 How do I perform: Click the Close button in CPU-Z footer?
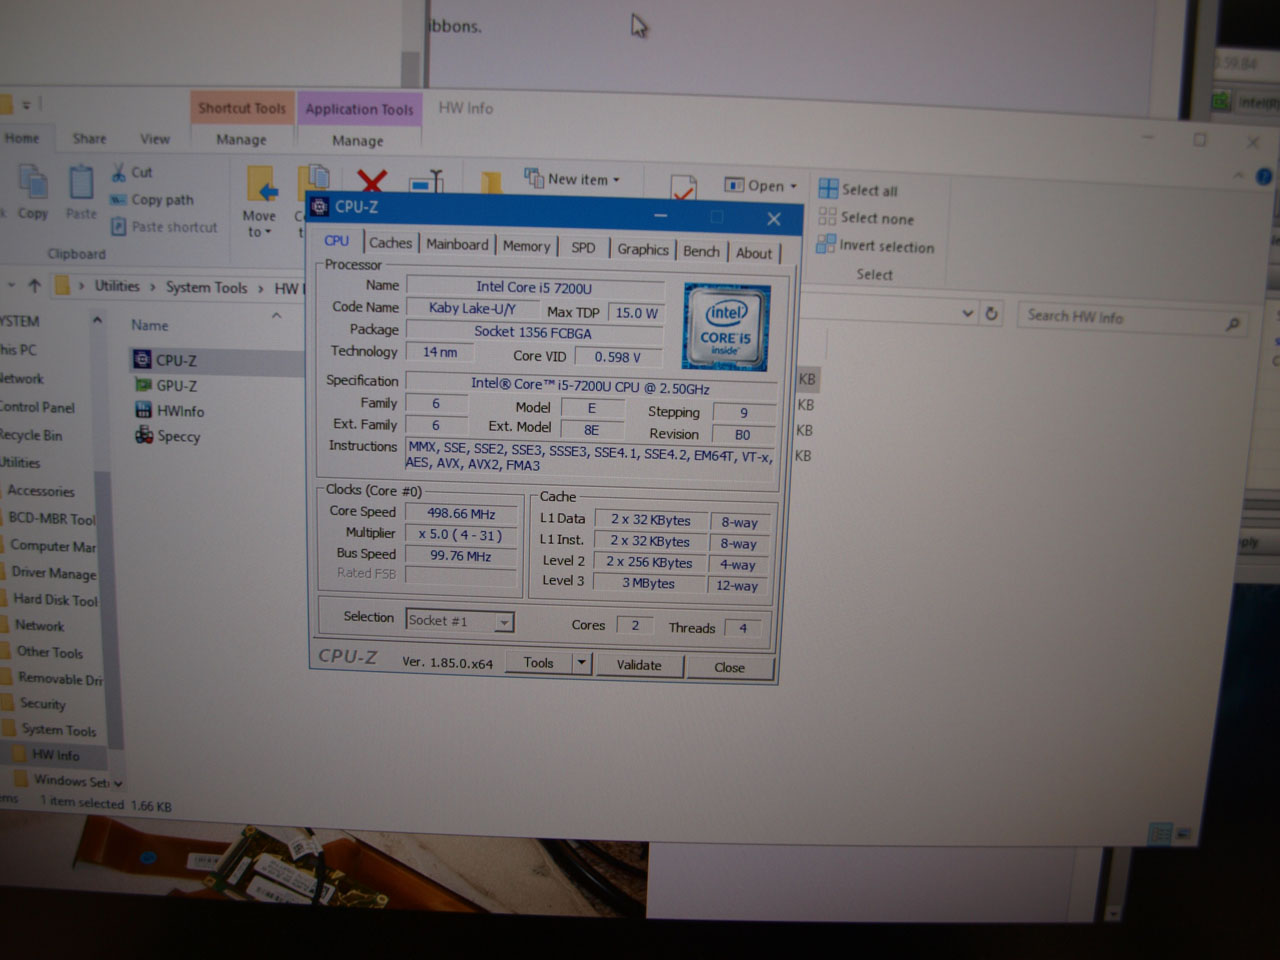[x=729, y=667]
